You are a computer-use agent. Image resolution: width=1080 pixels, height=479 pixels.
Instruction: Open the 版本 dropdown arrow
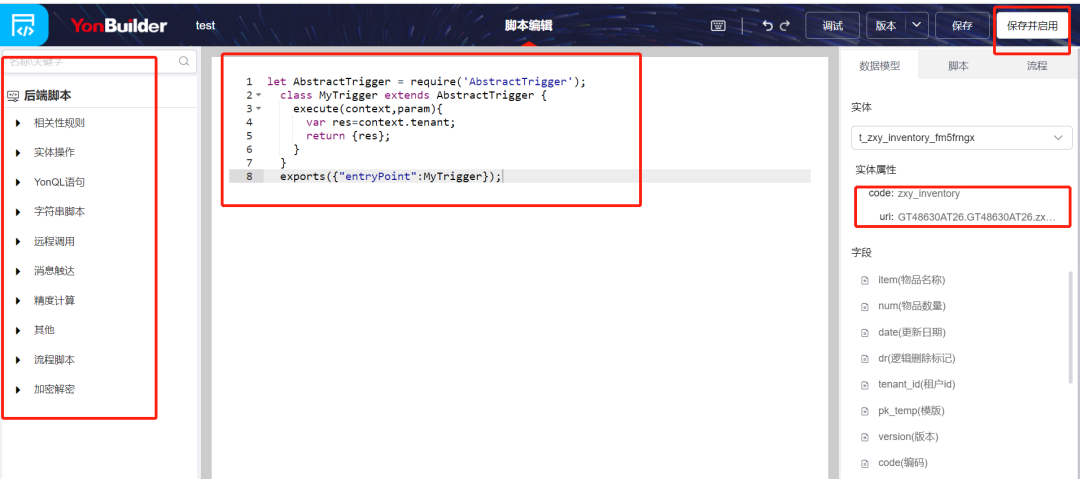(915, 26)
